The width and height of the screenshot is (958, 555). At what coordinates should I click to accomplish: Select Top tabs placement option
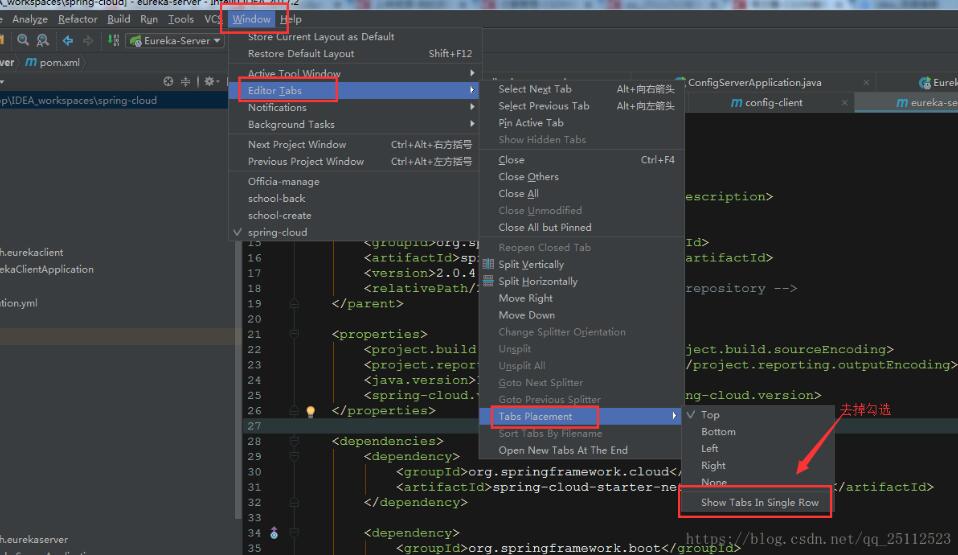pyautogui.click(x=710, y=415)
